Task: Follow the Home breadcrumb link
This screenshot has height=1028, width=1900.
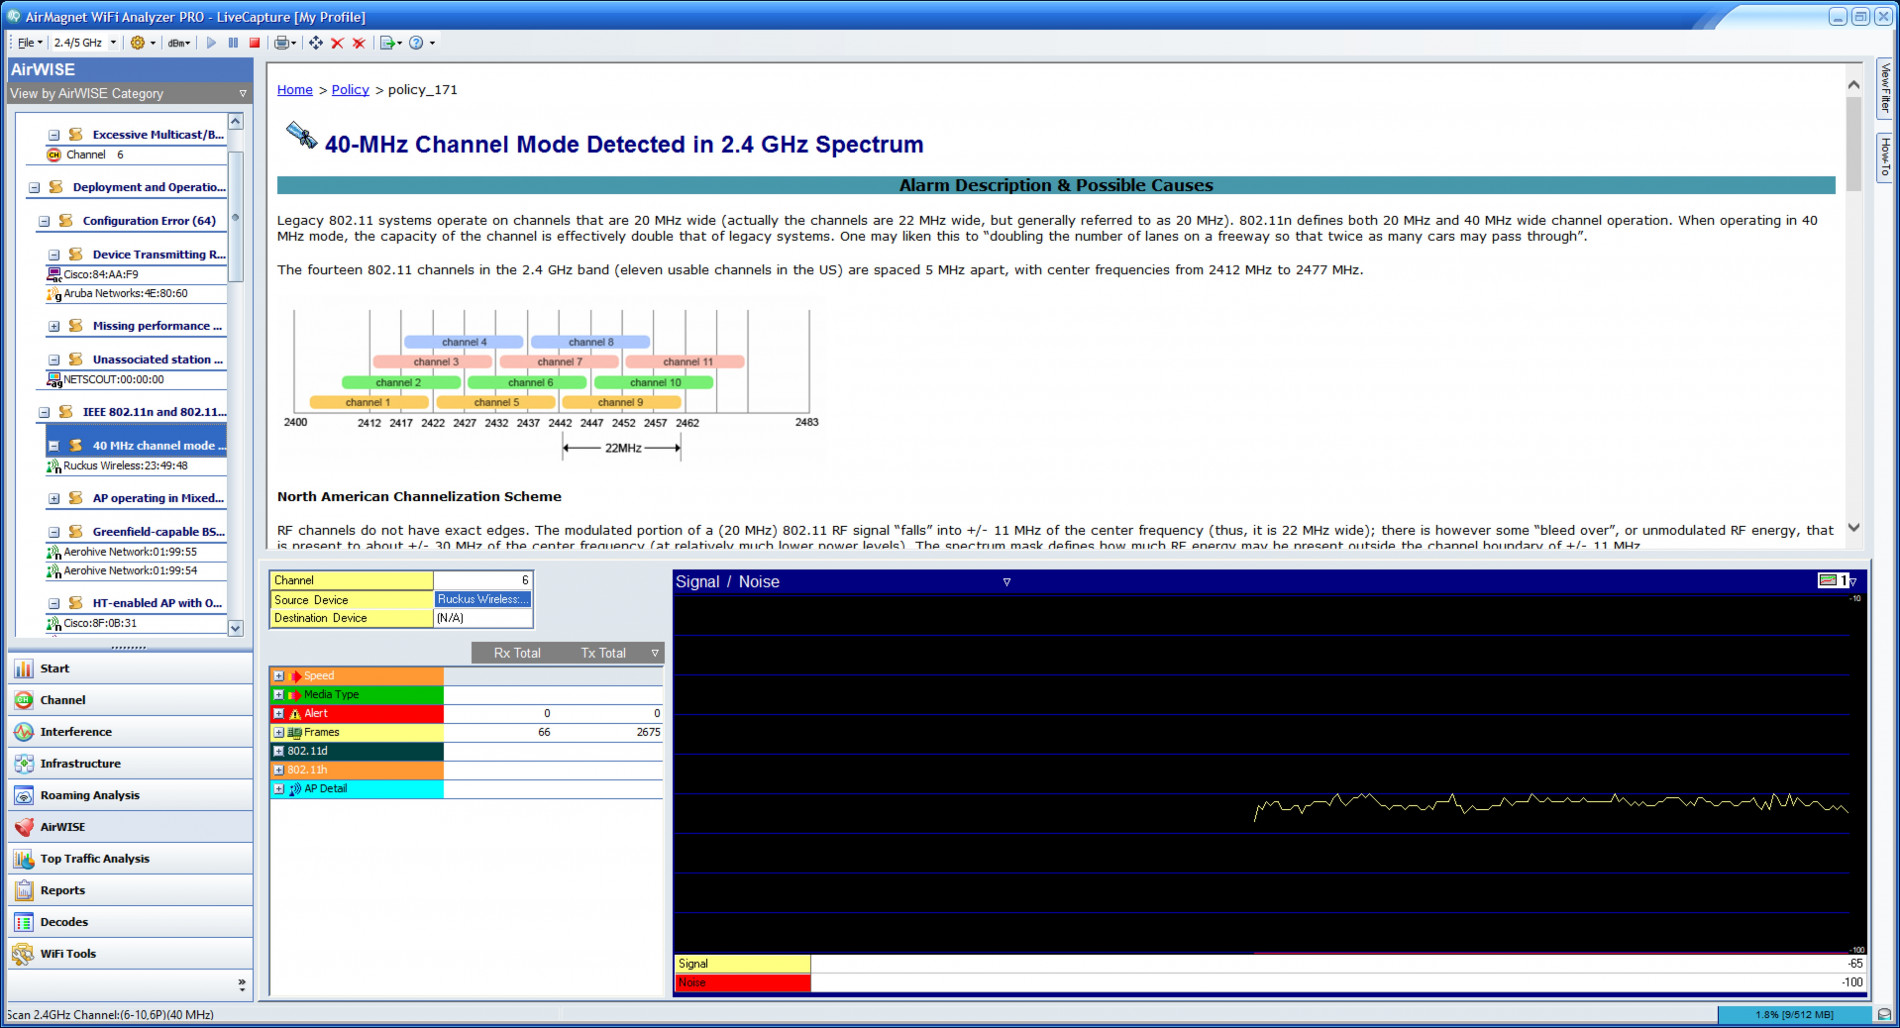Action: [x=295, y=90]
